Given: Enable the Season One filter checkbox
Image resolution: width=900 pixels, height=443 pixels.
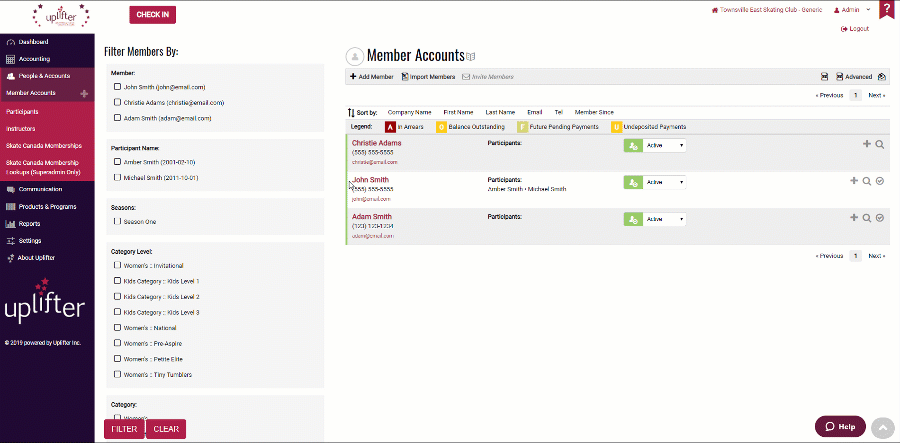Looking at the screenshot, I should [117, 221].
